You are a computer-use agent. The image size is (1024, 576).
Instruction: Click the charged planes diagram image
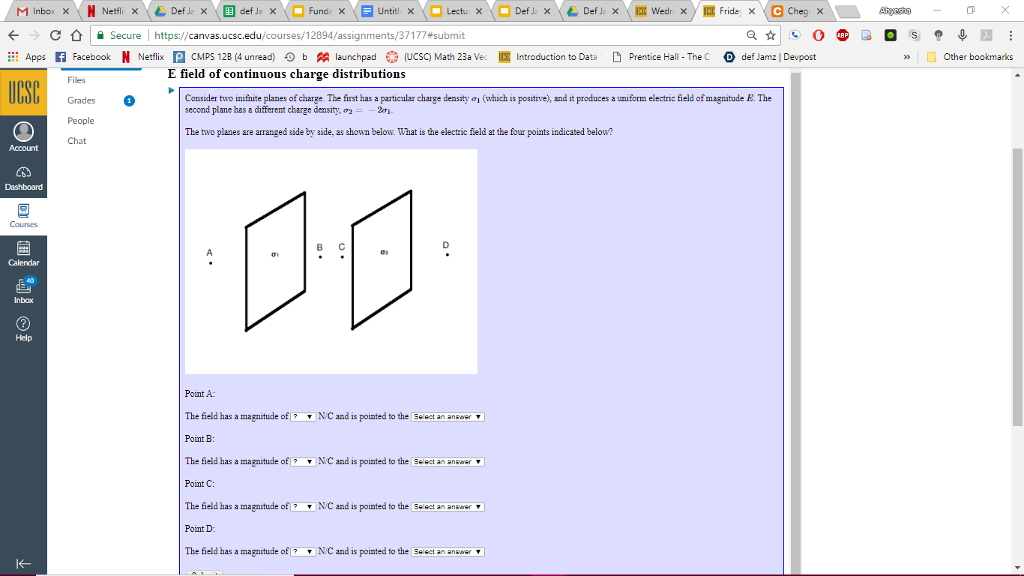click(x=331, y=261)
